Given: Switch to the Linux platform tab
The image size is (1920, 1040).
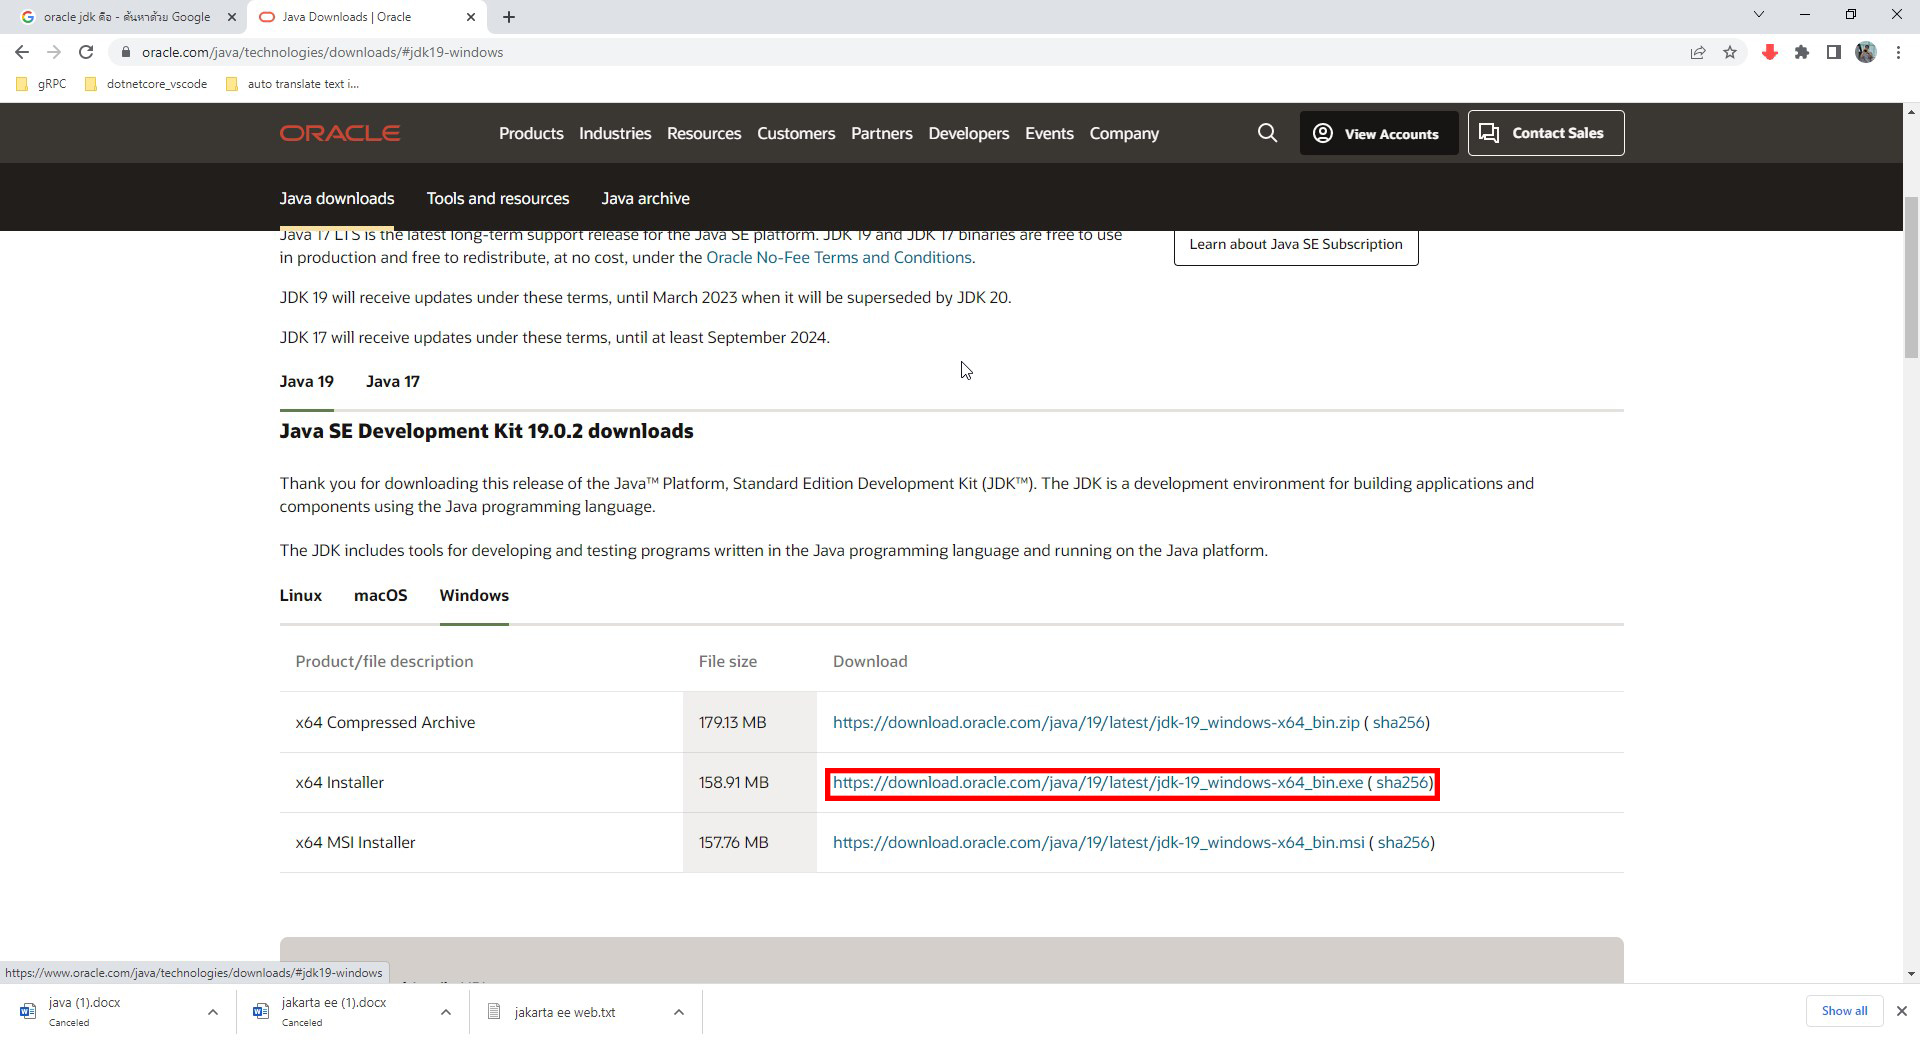Looking at the screenshot, I should click(301, 595).
